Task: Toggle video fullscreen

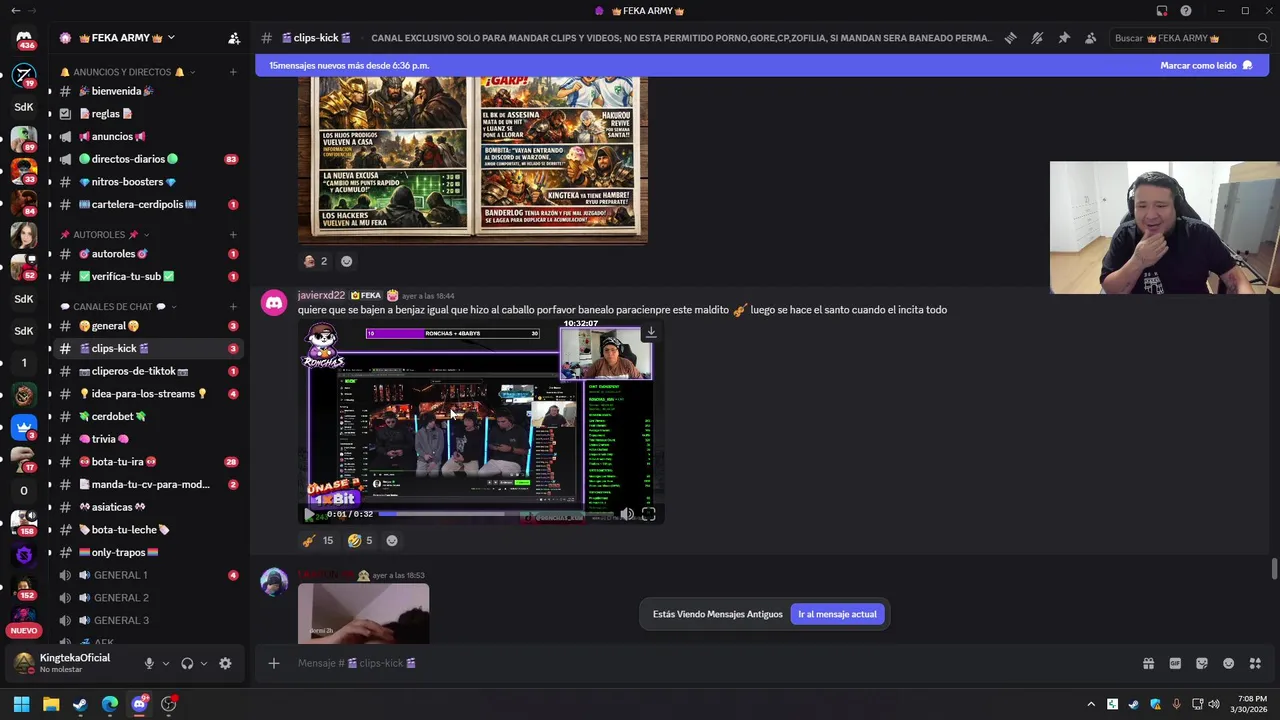Action: (x=649, y=514)
